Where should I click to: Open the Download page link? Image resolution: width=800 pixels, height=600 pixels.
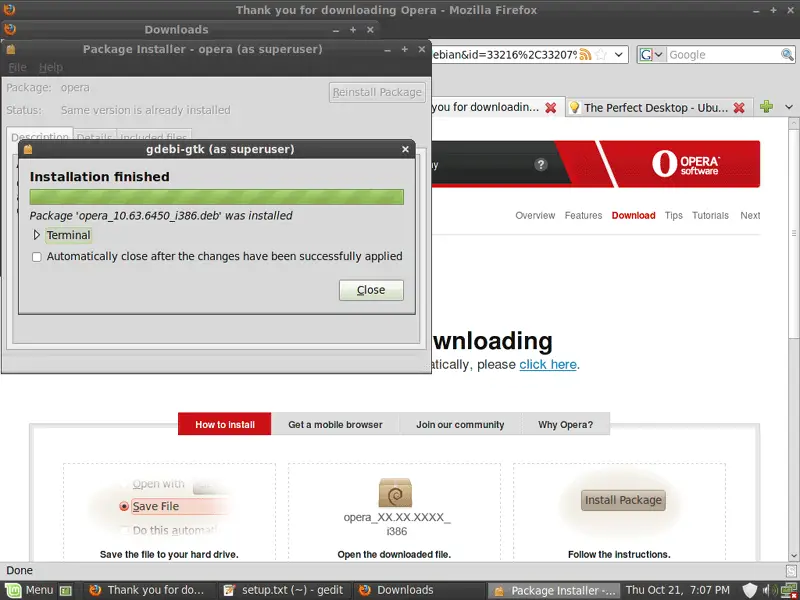[633, 215]
